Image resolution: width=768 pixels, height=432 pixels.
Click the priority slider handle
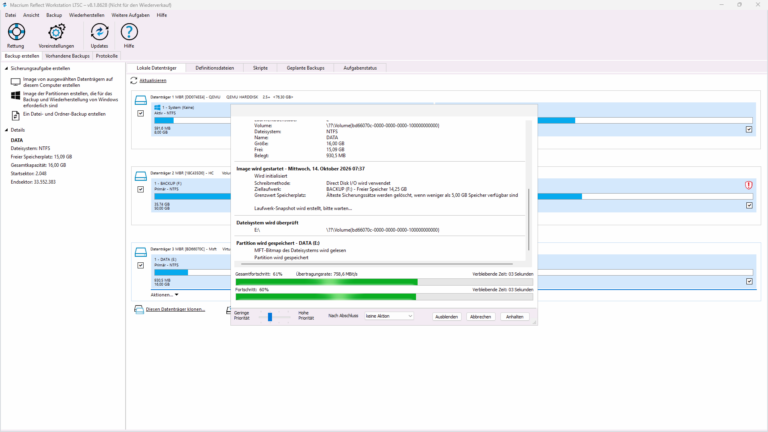[270, 317]
